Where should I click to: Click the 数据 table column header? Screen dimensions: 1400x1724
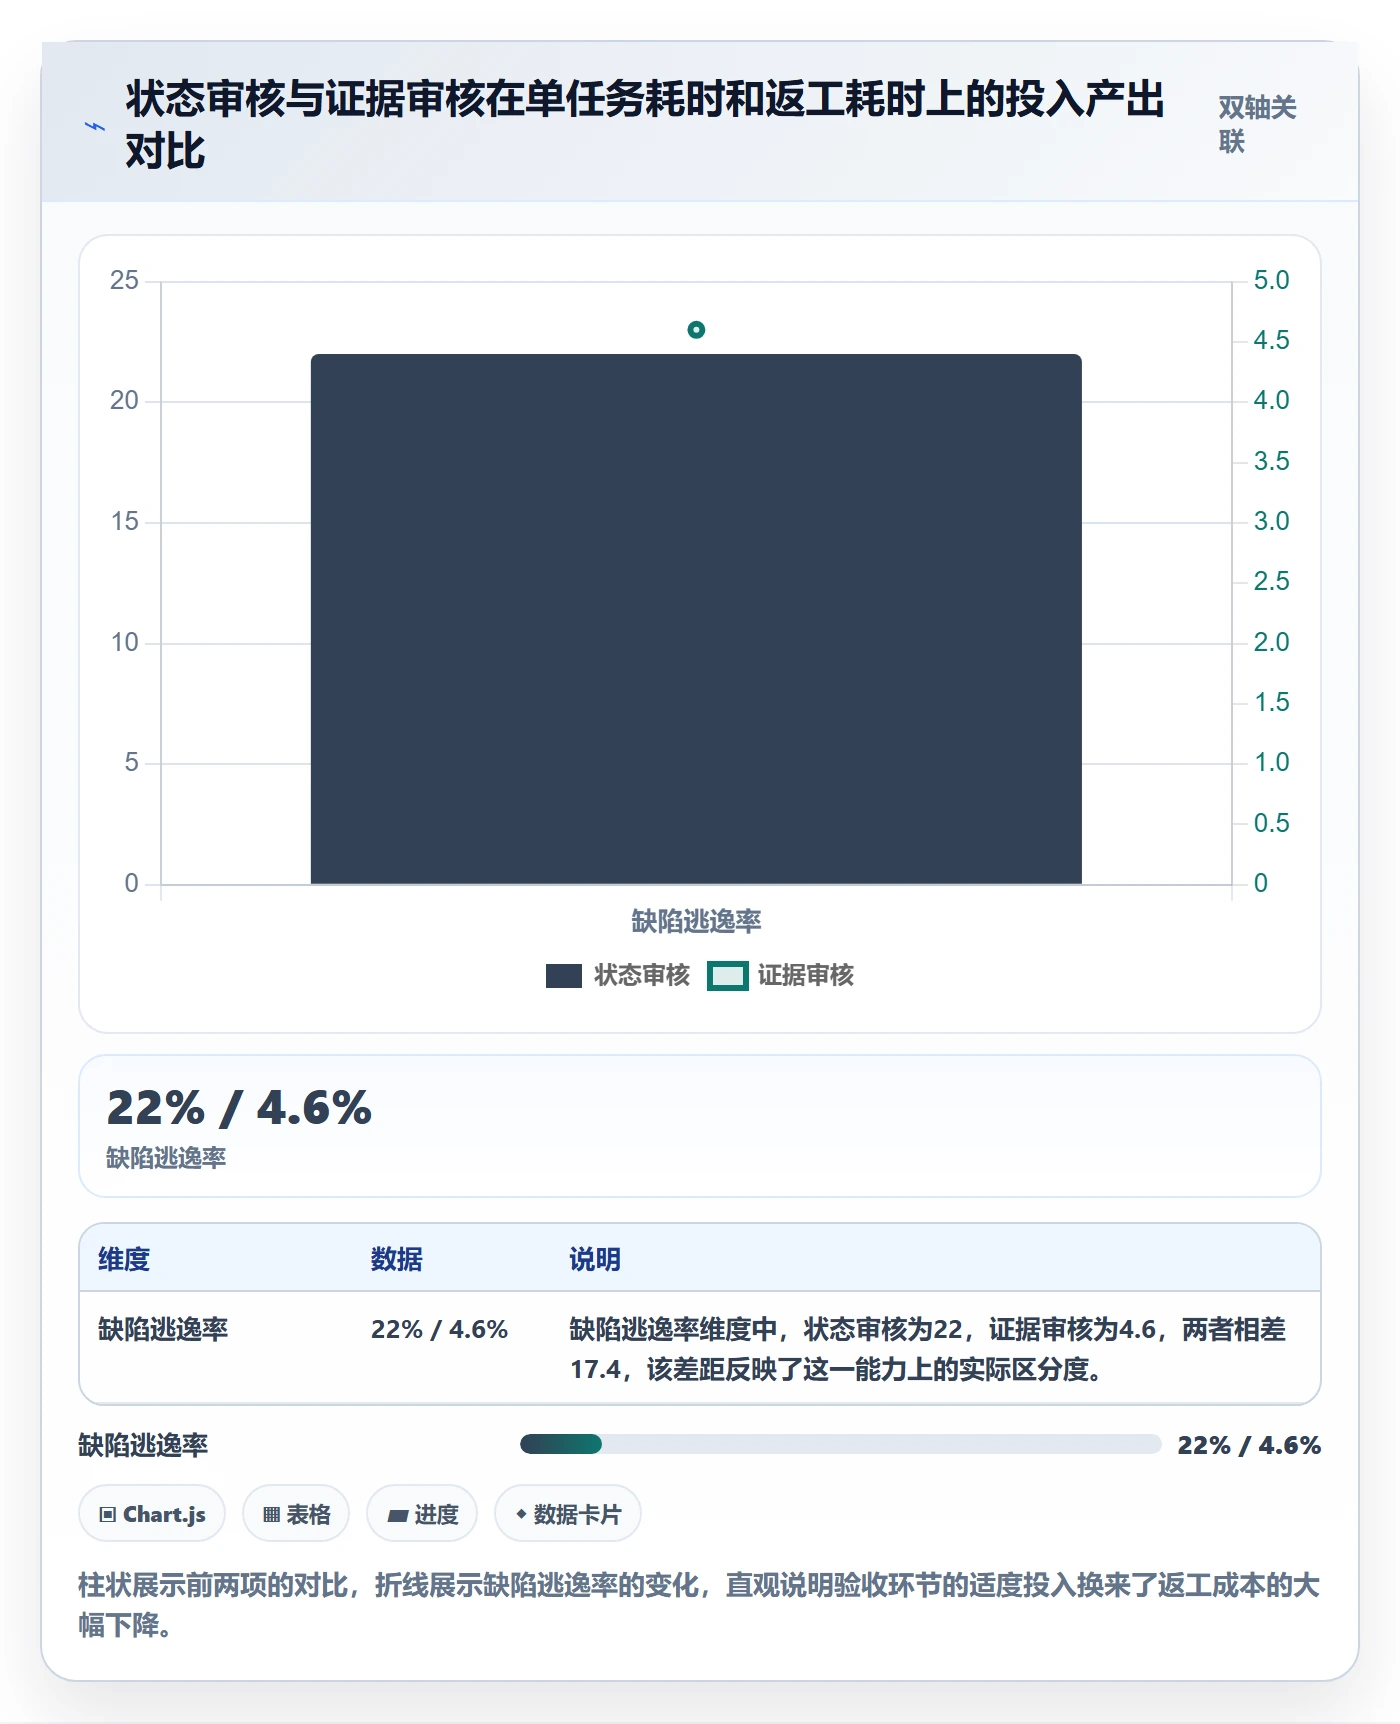point(397,1259)
